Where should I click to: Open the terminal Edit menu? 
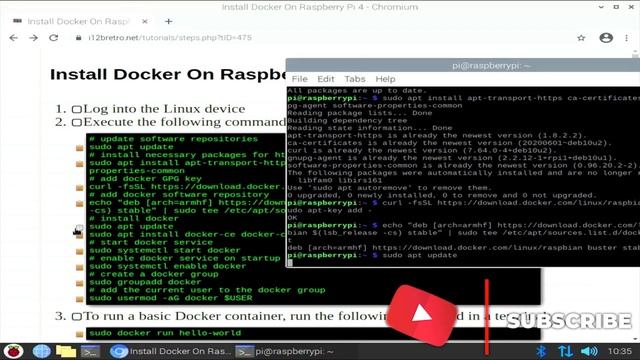[326, 79]
